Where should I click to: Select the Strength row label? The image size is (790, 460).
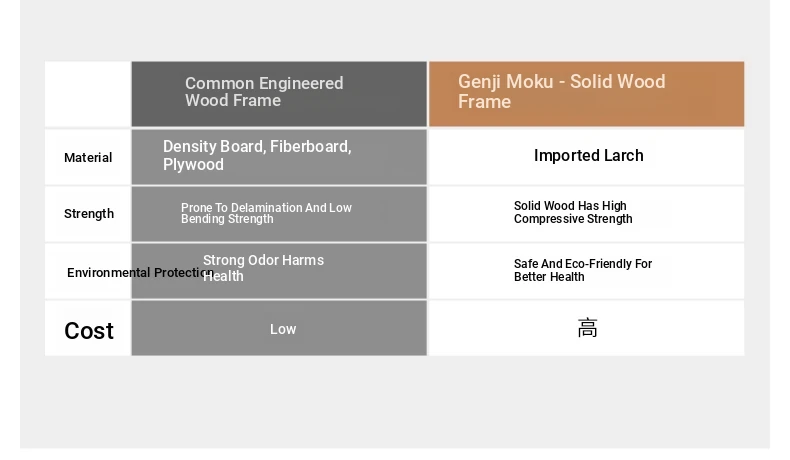pos(89,214)
